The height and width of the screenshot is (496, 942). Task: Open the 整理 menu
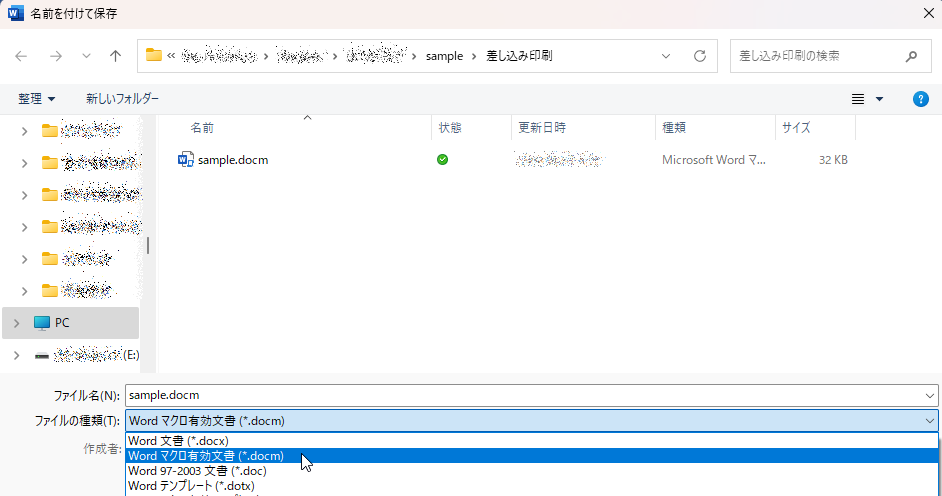point(37,98)
